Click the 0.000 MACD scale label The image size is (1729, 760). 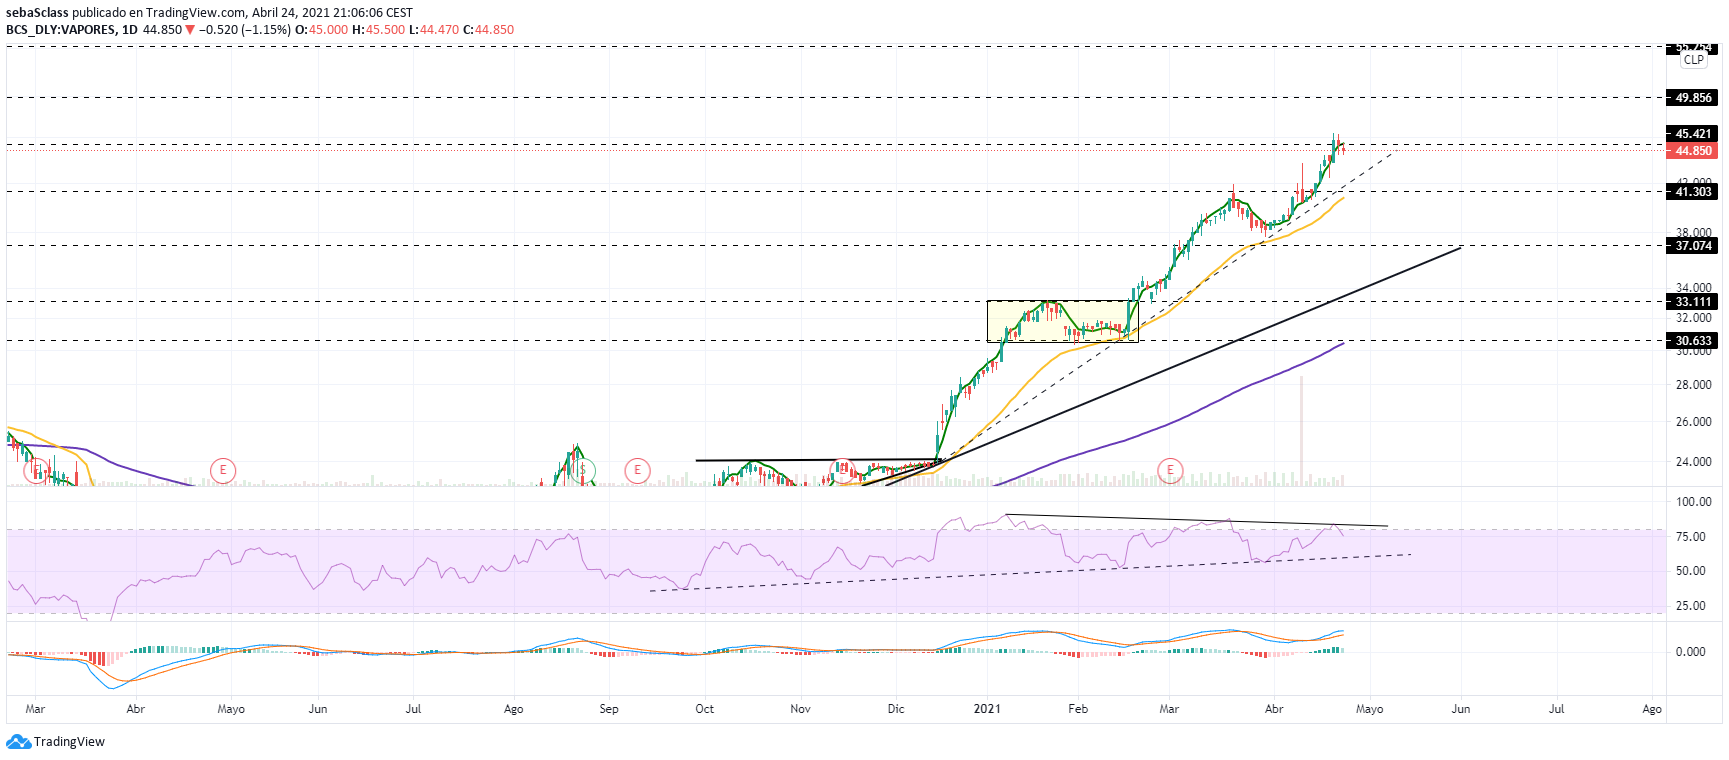[1690, 652]
